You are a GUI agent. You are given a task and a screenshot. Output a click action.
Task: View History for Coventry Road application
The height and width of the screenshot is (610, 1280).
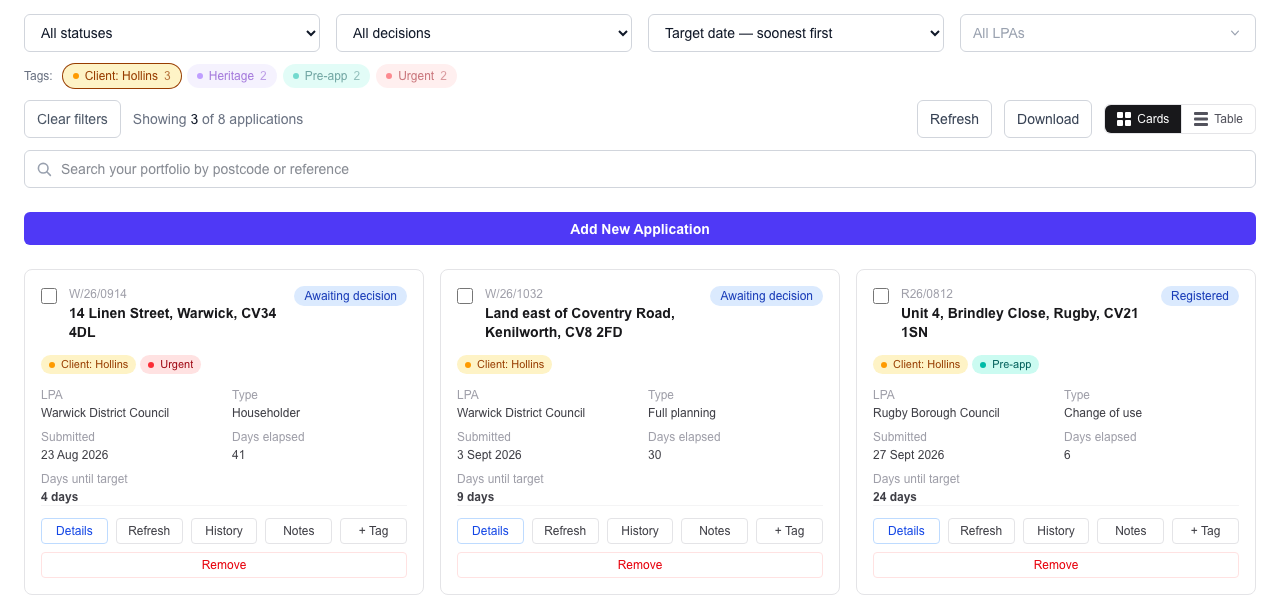pos(640,531)
